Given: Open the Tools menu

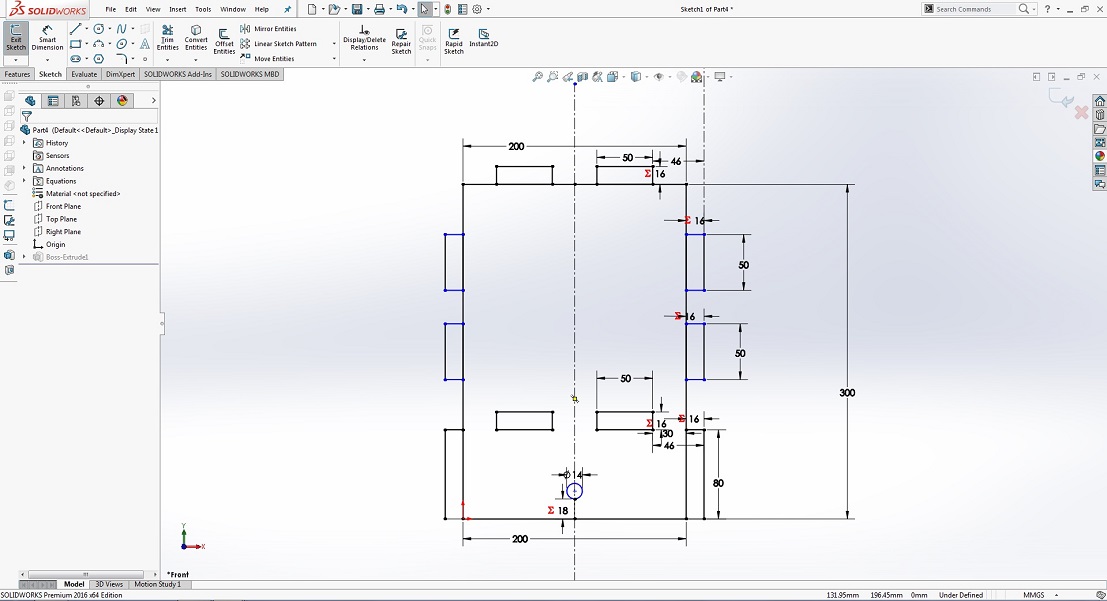Looking at the screenshot, I should pos(203,9).
